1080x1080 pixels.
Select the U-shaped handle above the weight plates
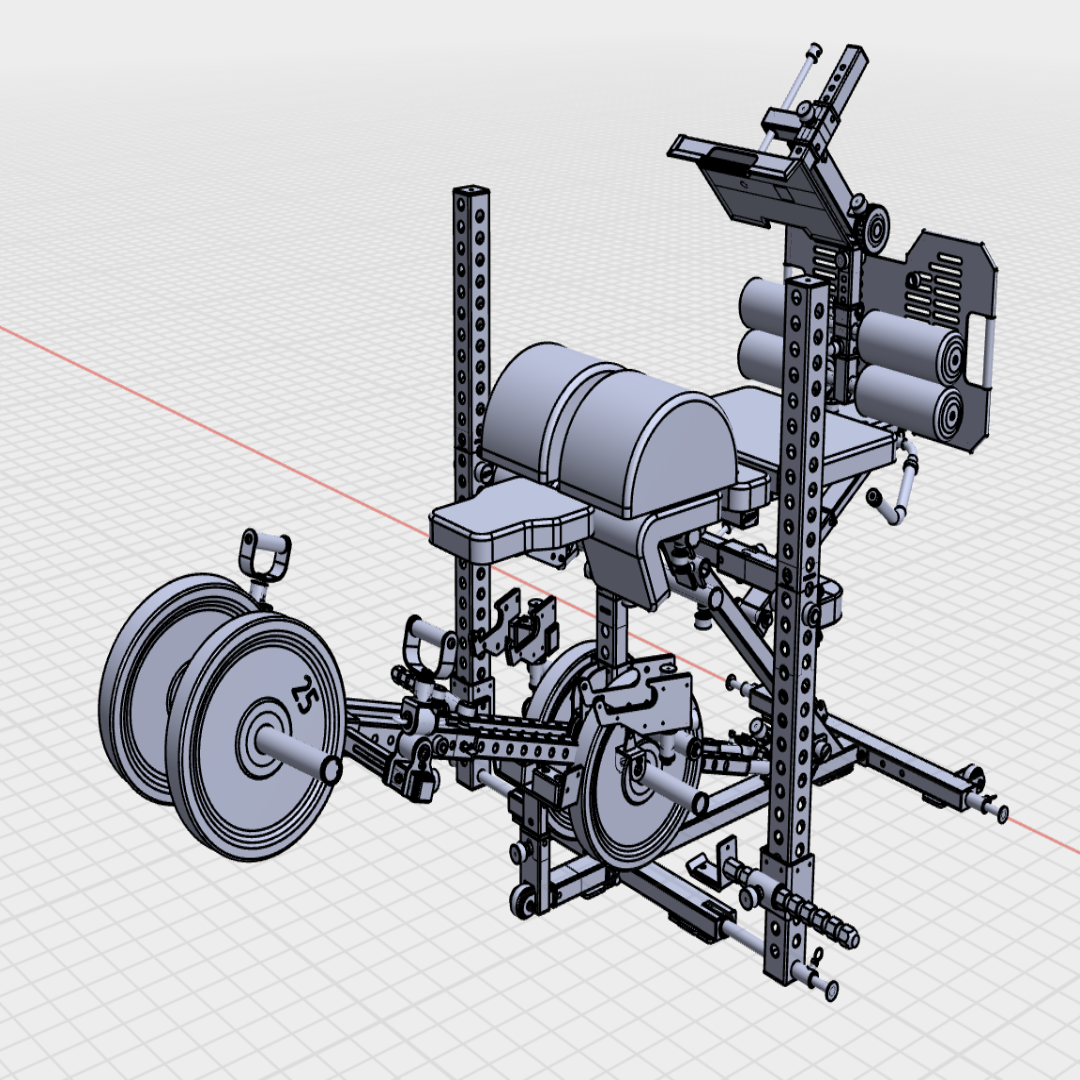265,557
